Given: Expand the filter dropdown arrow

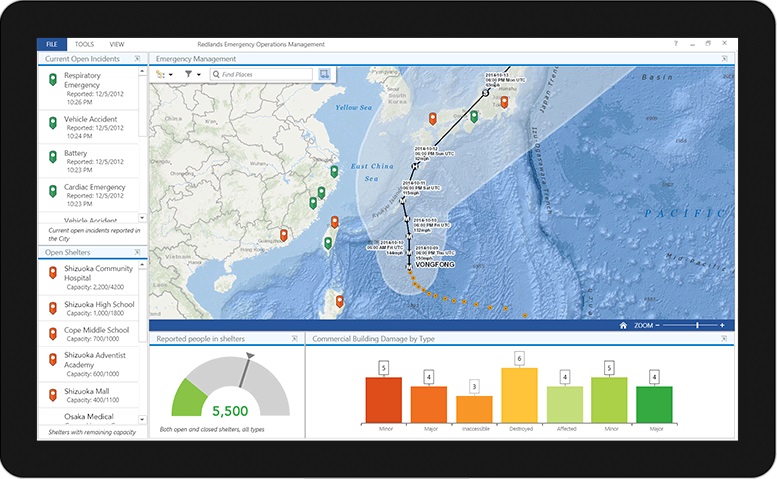Looking at the screenshot, I should coord(199,75).
